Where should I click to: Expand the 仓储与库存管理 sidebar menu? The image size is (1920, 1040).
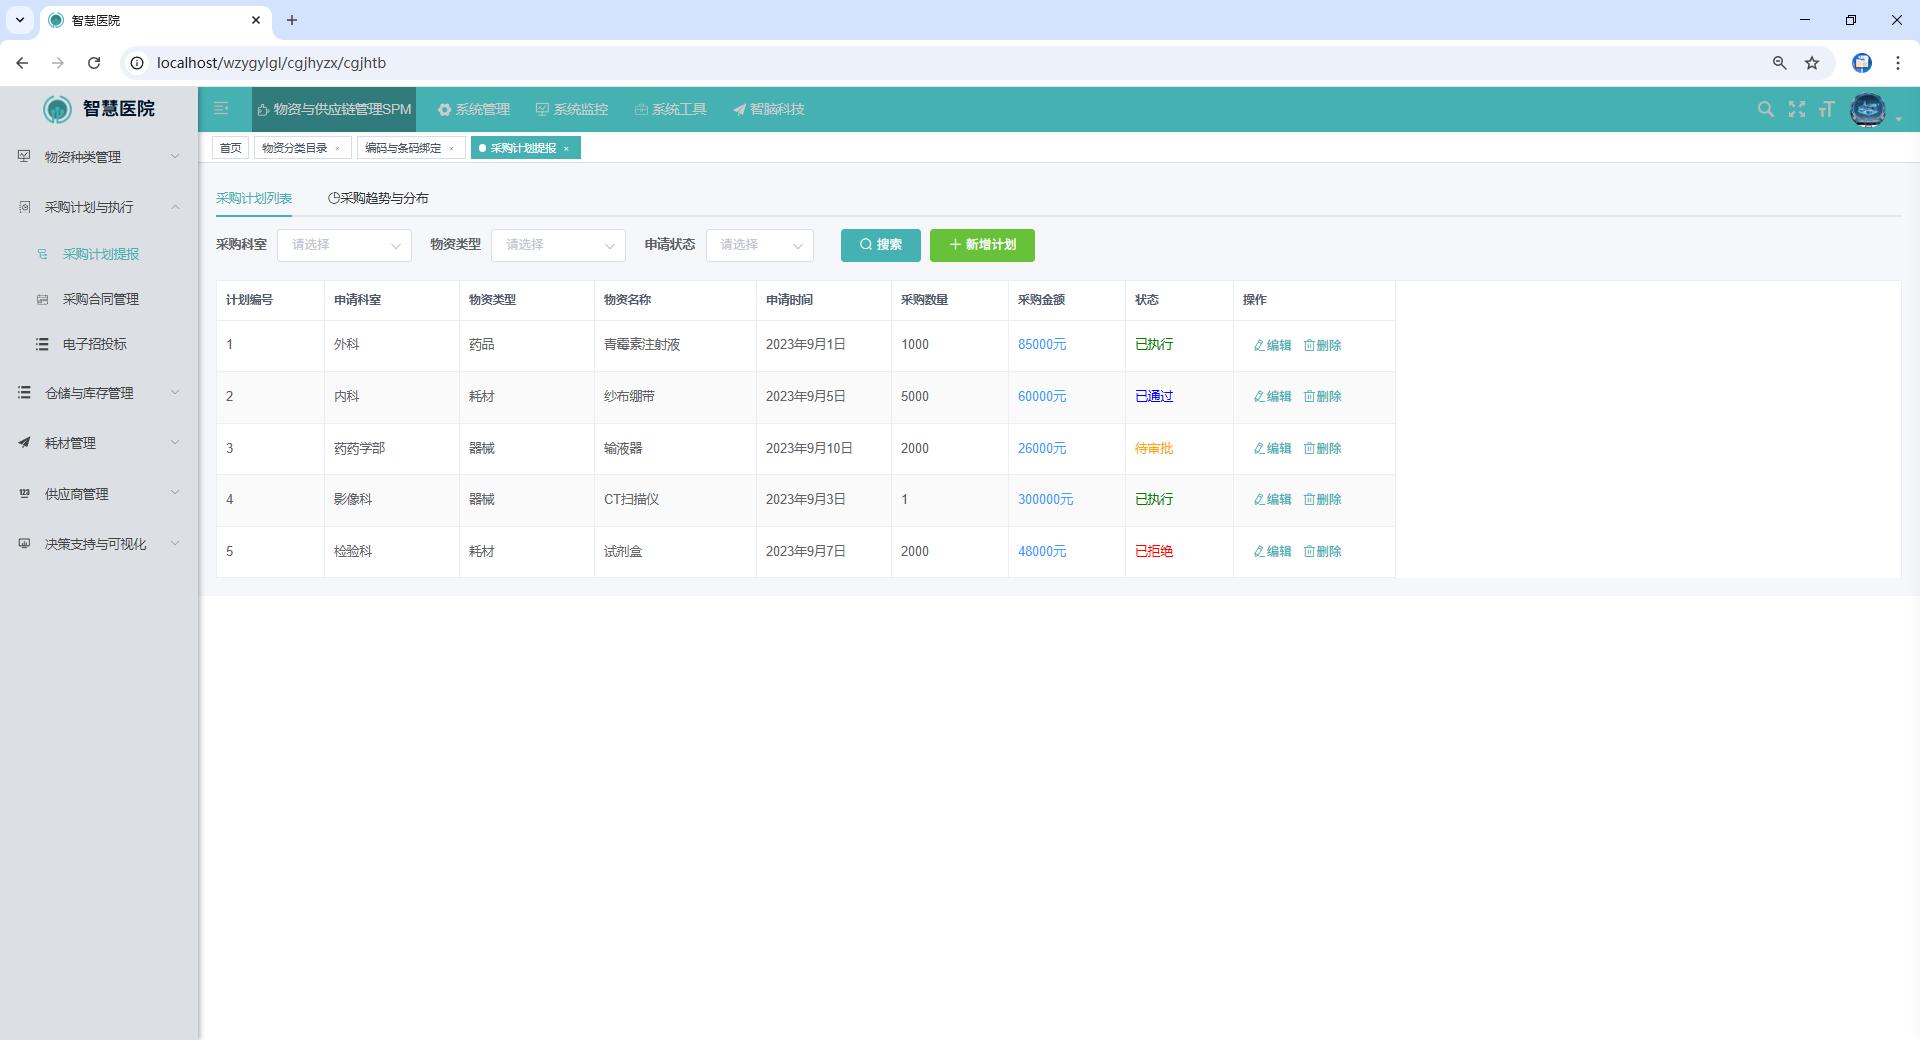(x=98, y=393)
